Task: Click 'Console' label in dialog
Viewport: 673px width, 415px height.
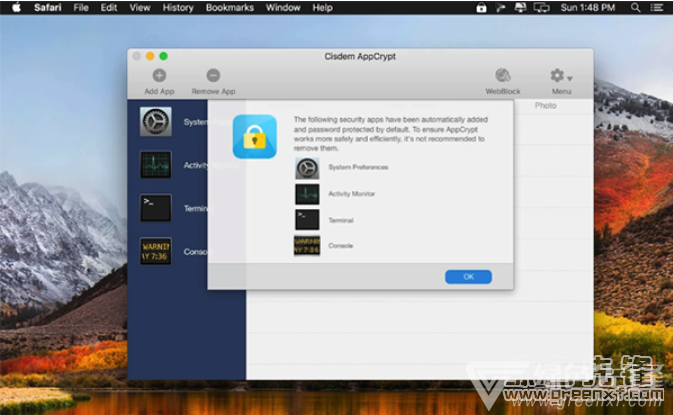Action: [340, 246]
